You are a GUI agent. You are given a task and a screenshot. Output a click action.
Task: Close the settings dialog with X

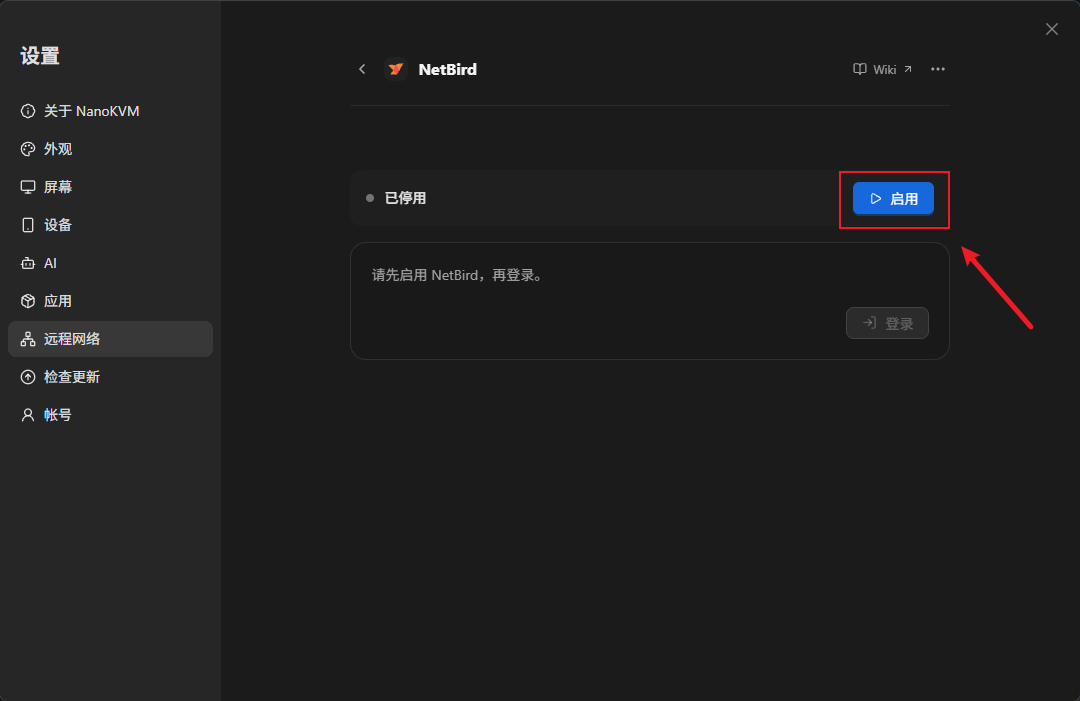tap(1051, 29)
